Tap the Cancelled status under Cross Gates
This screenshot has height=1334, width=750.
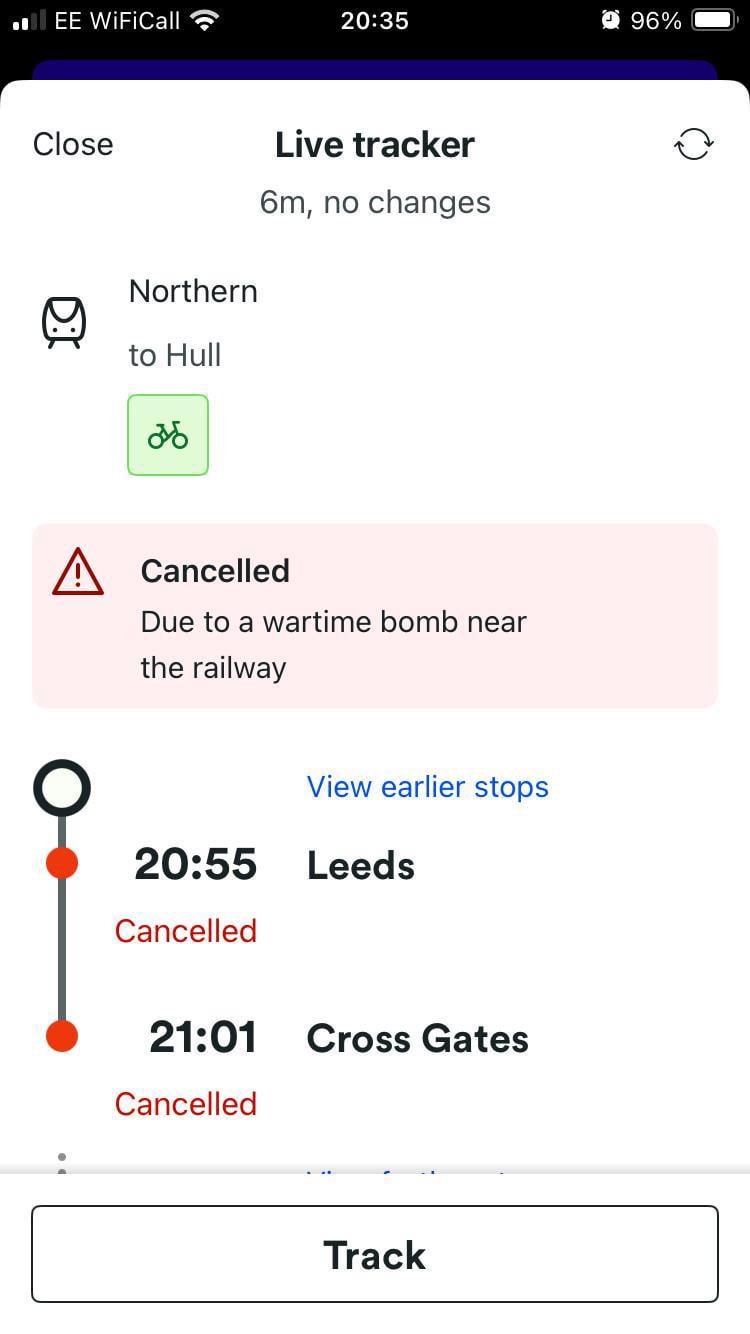[185, 1104]
